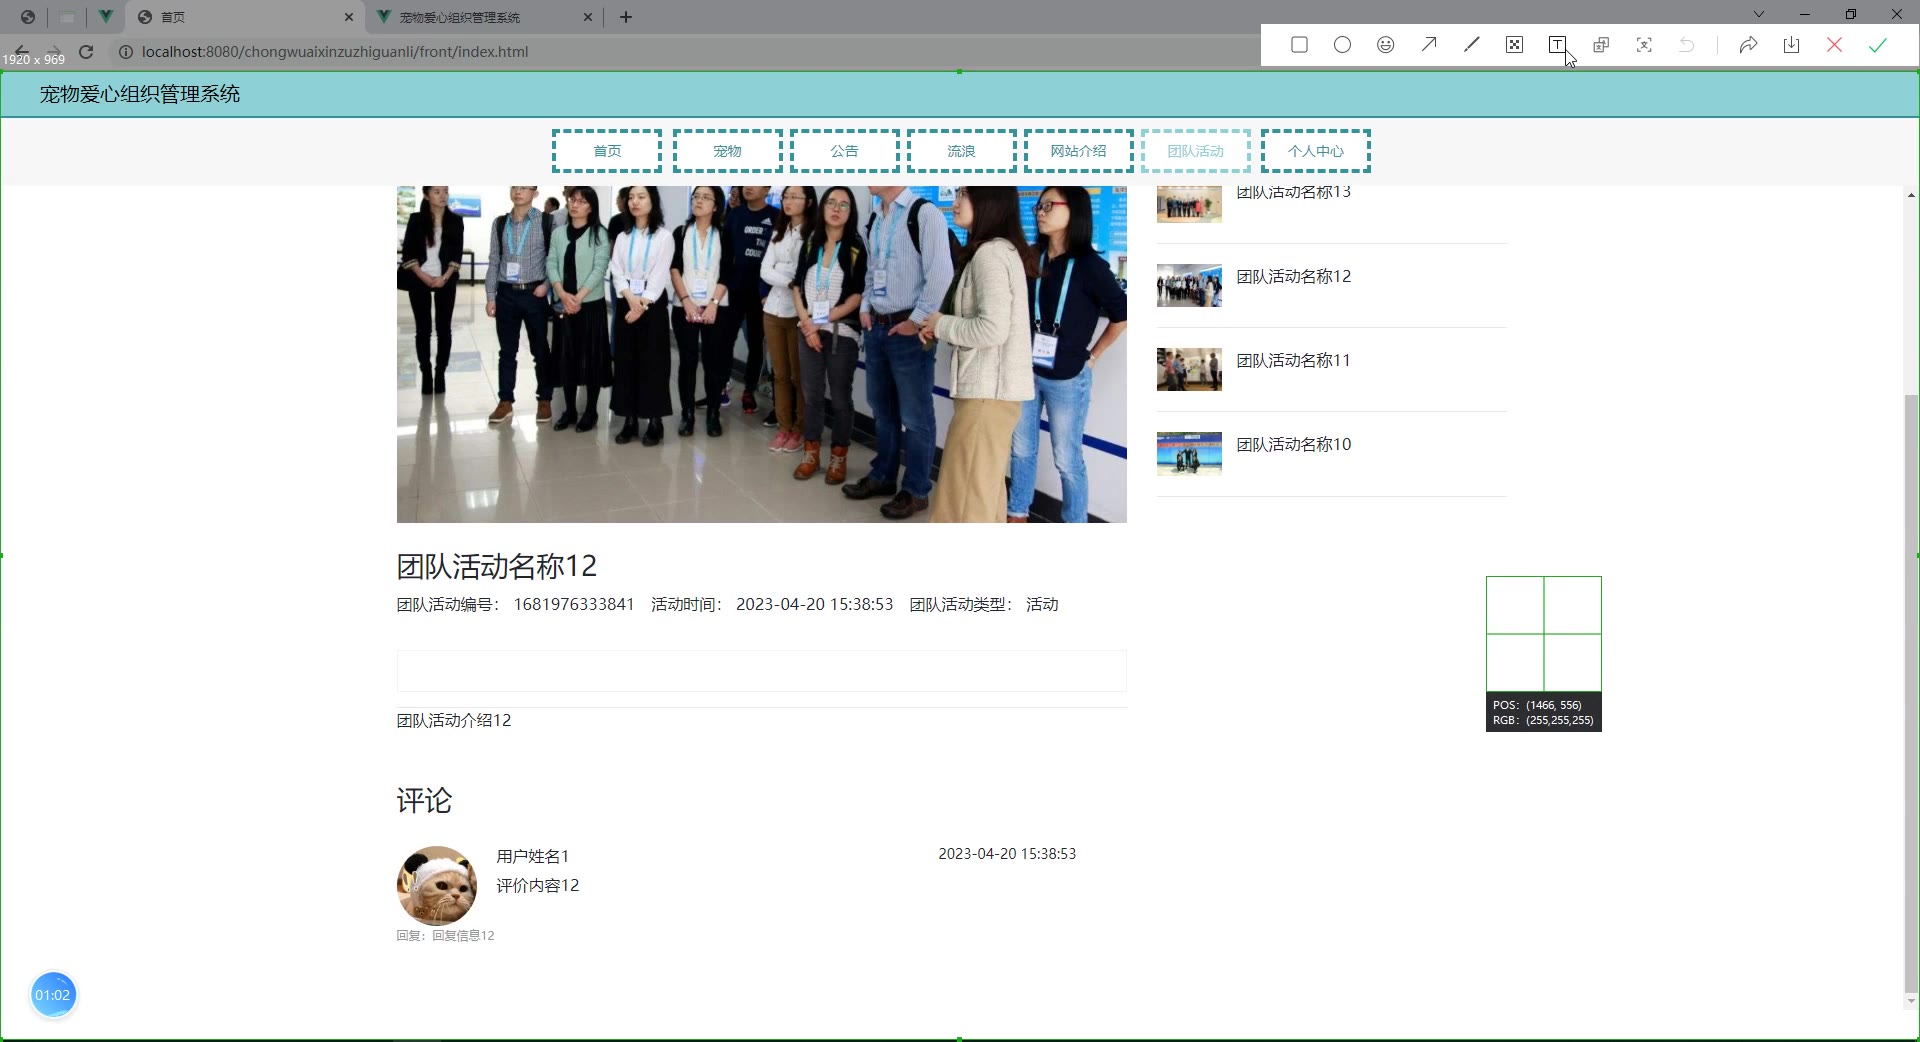Cancel the screenshot with the red X
The width and height of the screenshot is (1920, 1042).
click(x=1834, y=45)
